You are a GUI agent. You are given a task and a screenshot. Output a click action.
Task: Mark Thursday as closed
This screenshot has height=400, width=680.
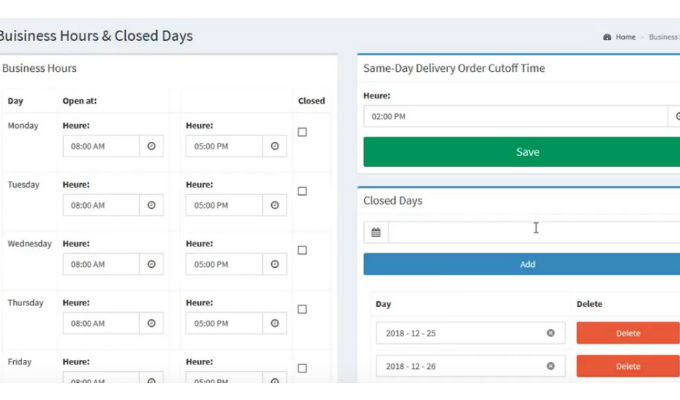coord(302,309)
